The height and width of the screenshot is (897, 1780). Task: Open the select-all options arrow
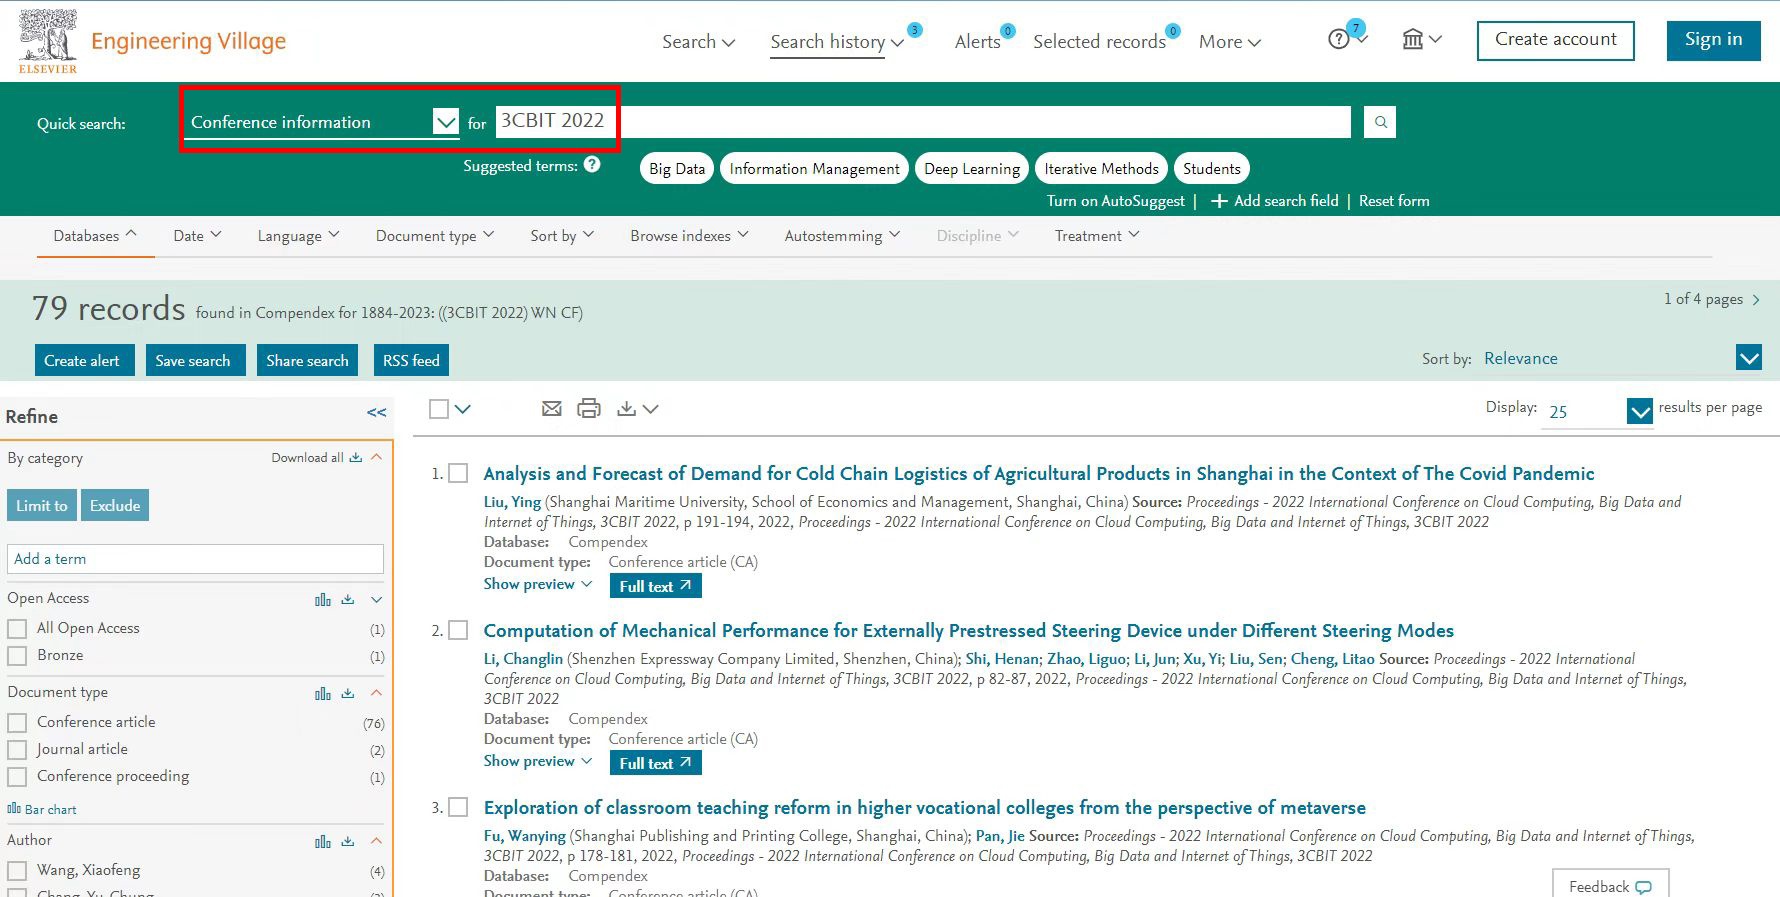point(462,409)
